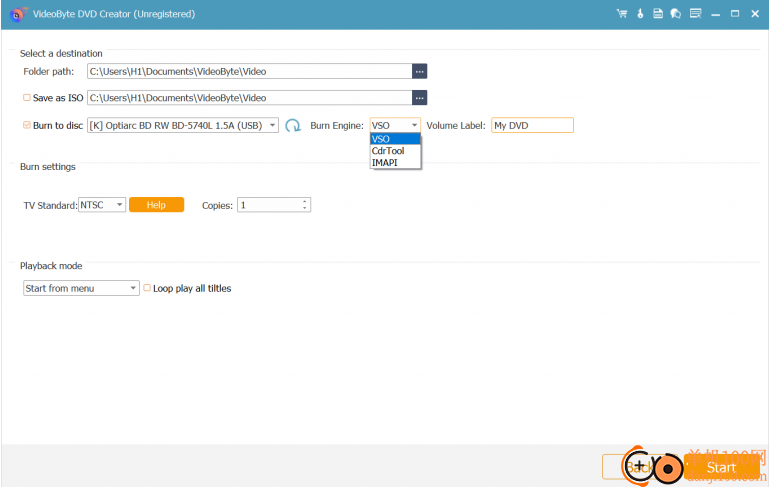Browse for the Folder path with the ellipsis button
Screen dimensions: 770x487
(x=419, y=72)
